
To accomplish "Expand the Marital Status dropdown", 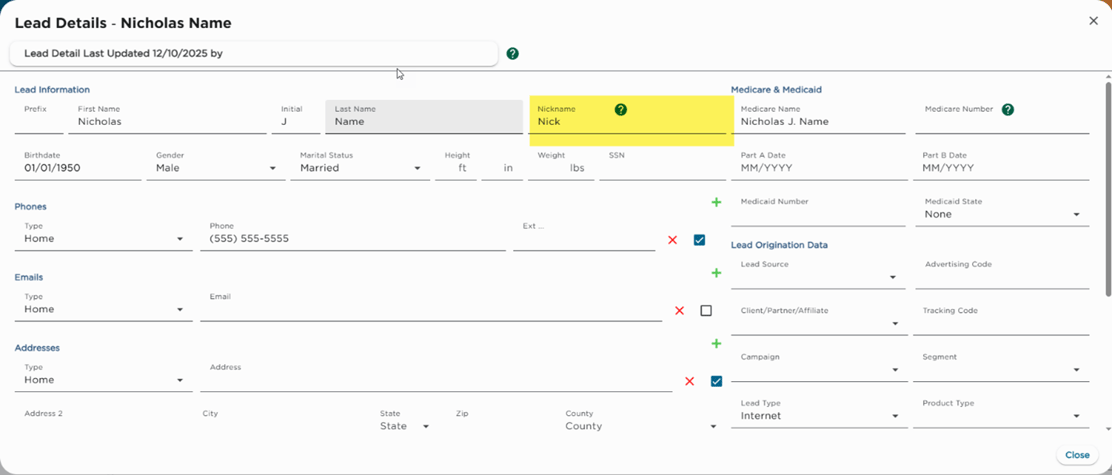I will (x=360, y=168).
